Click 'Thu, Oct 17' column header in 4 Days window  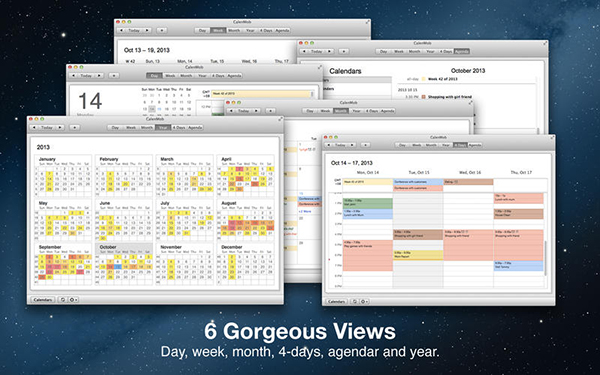click(x=521, y=173)
